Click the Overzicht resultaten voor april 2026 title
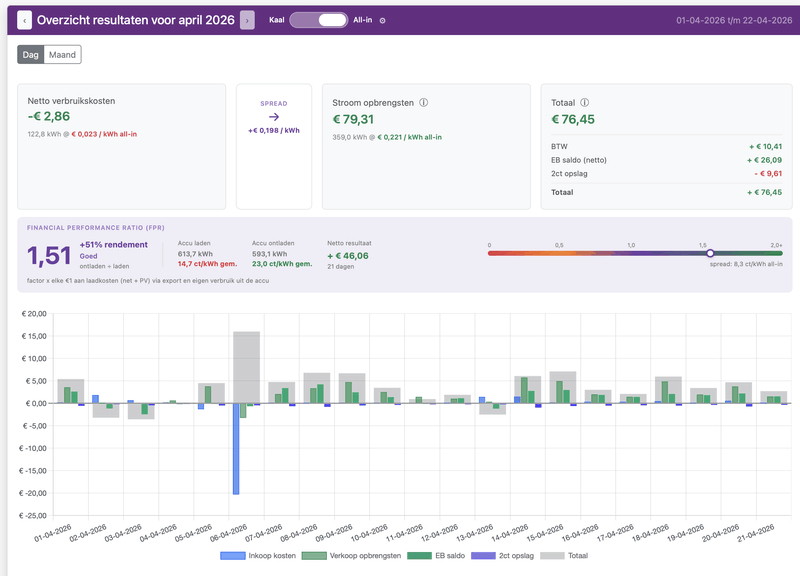The image size is (800, 576). coord(136,20)
